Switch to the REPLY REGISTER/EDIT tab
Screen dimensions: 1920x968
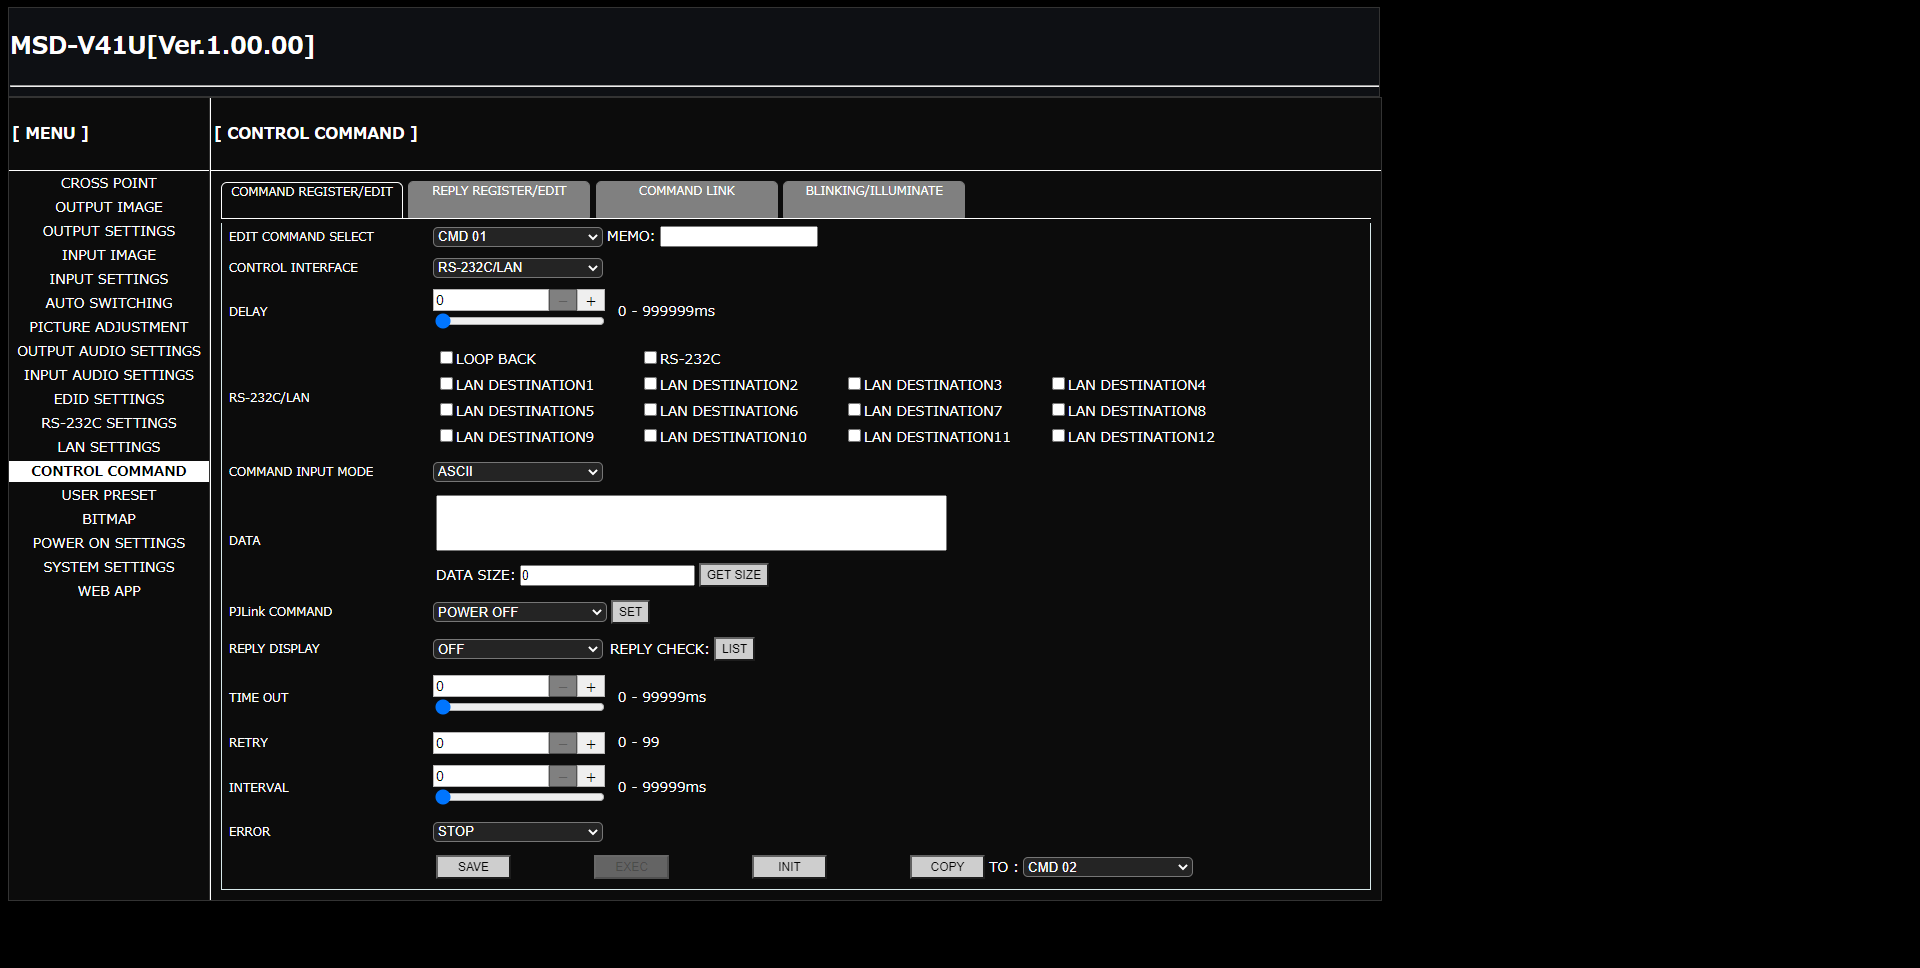[499, 198]
